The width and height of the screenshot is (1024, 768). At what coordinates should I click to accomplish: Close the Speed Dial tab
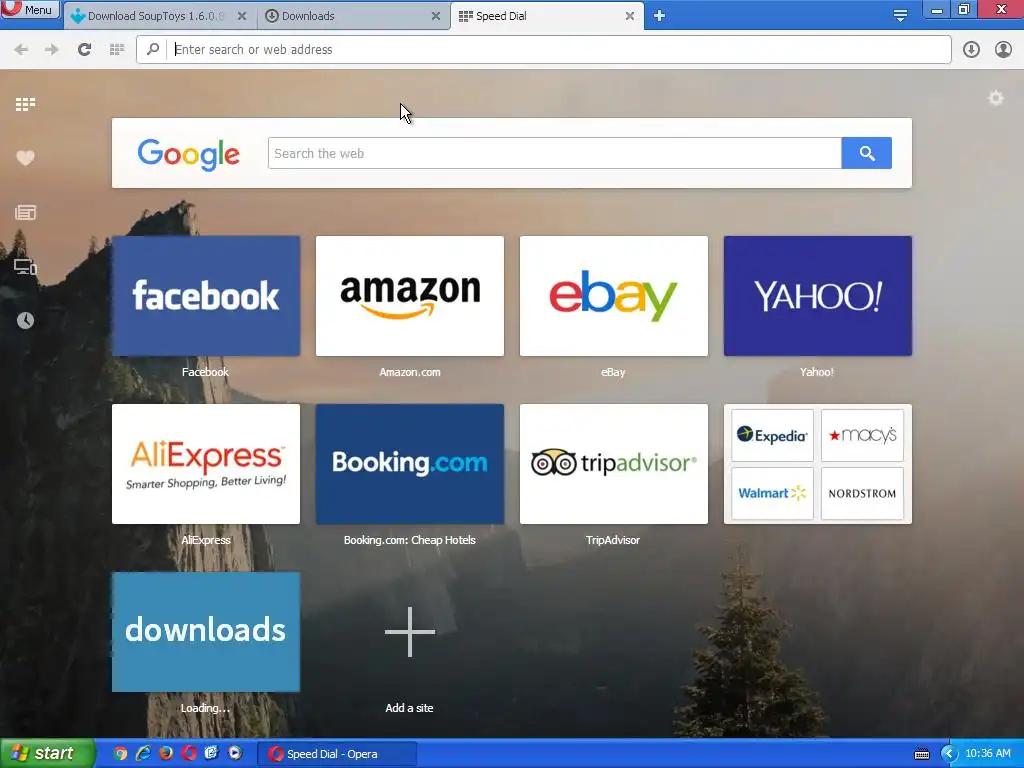pos(630,16)
